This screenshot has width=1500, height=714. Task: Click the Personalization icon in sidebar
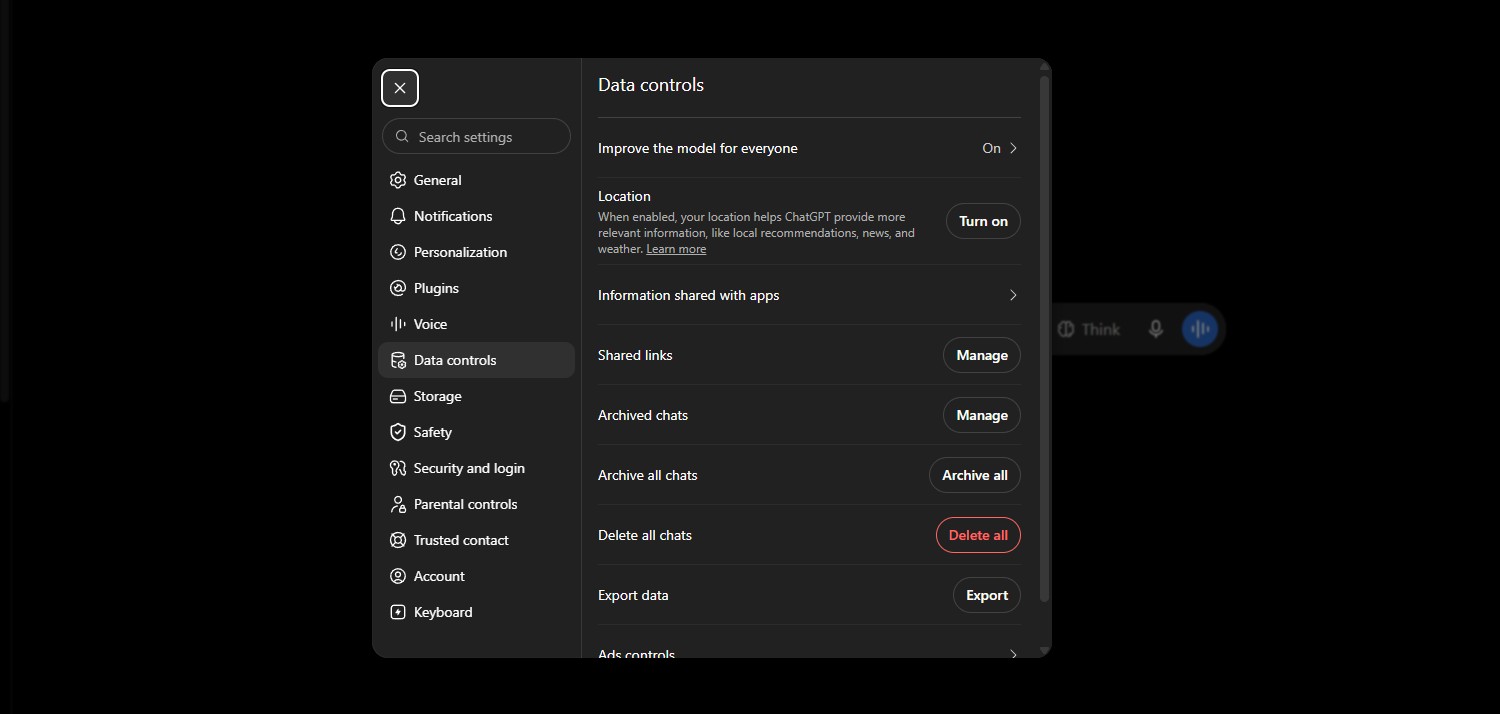[398, 252]
